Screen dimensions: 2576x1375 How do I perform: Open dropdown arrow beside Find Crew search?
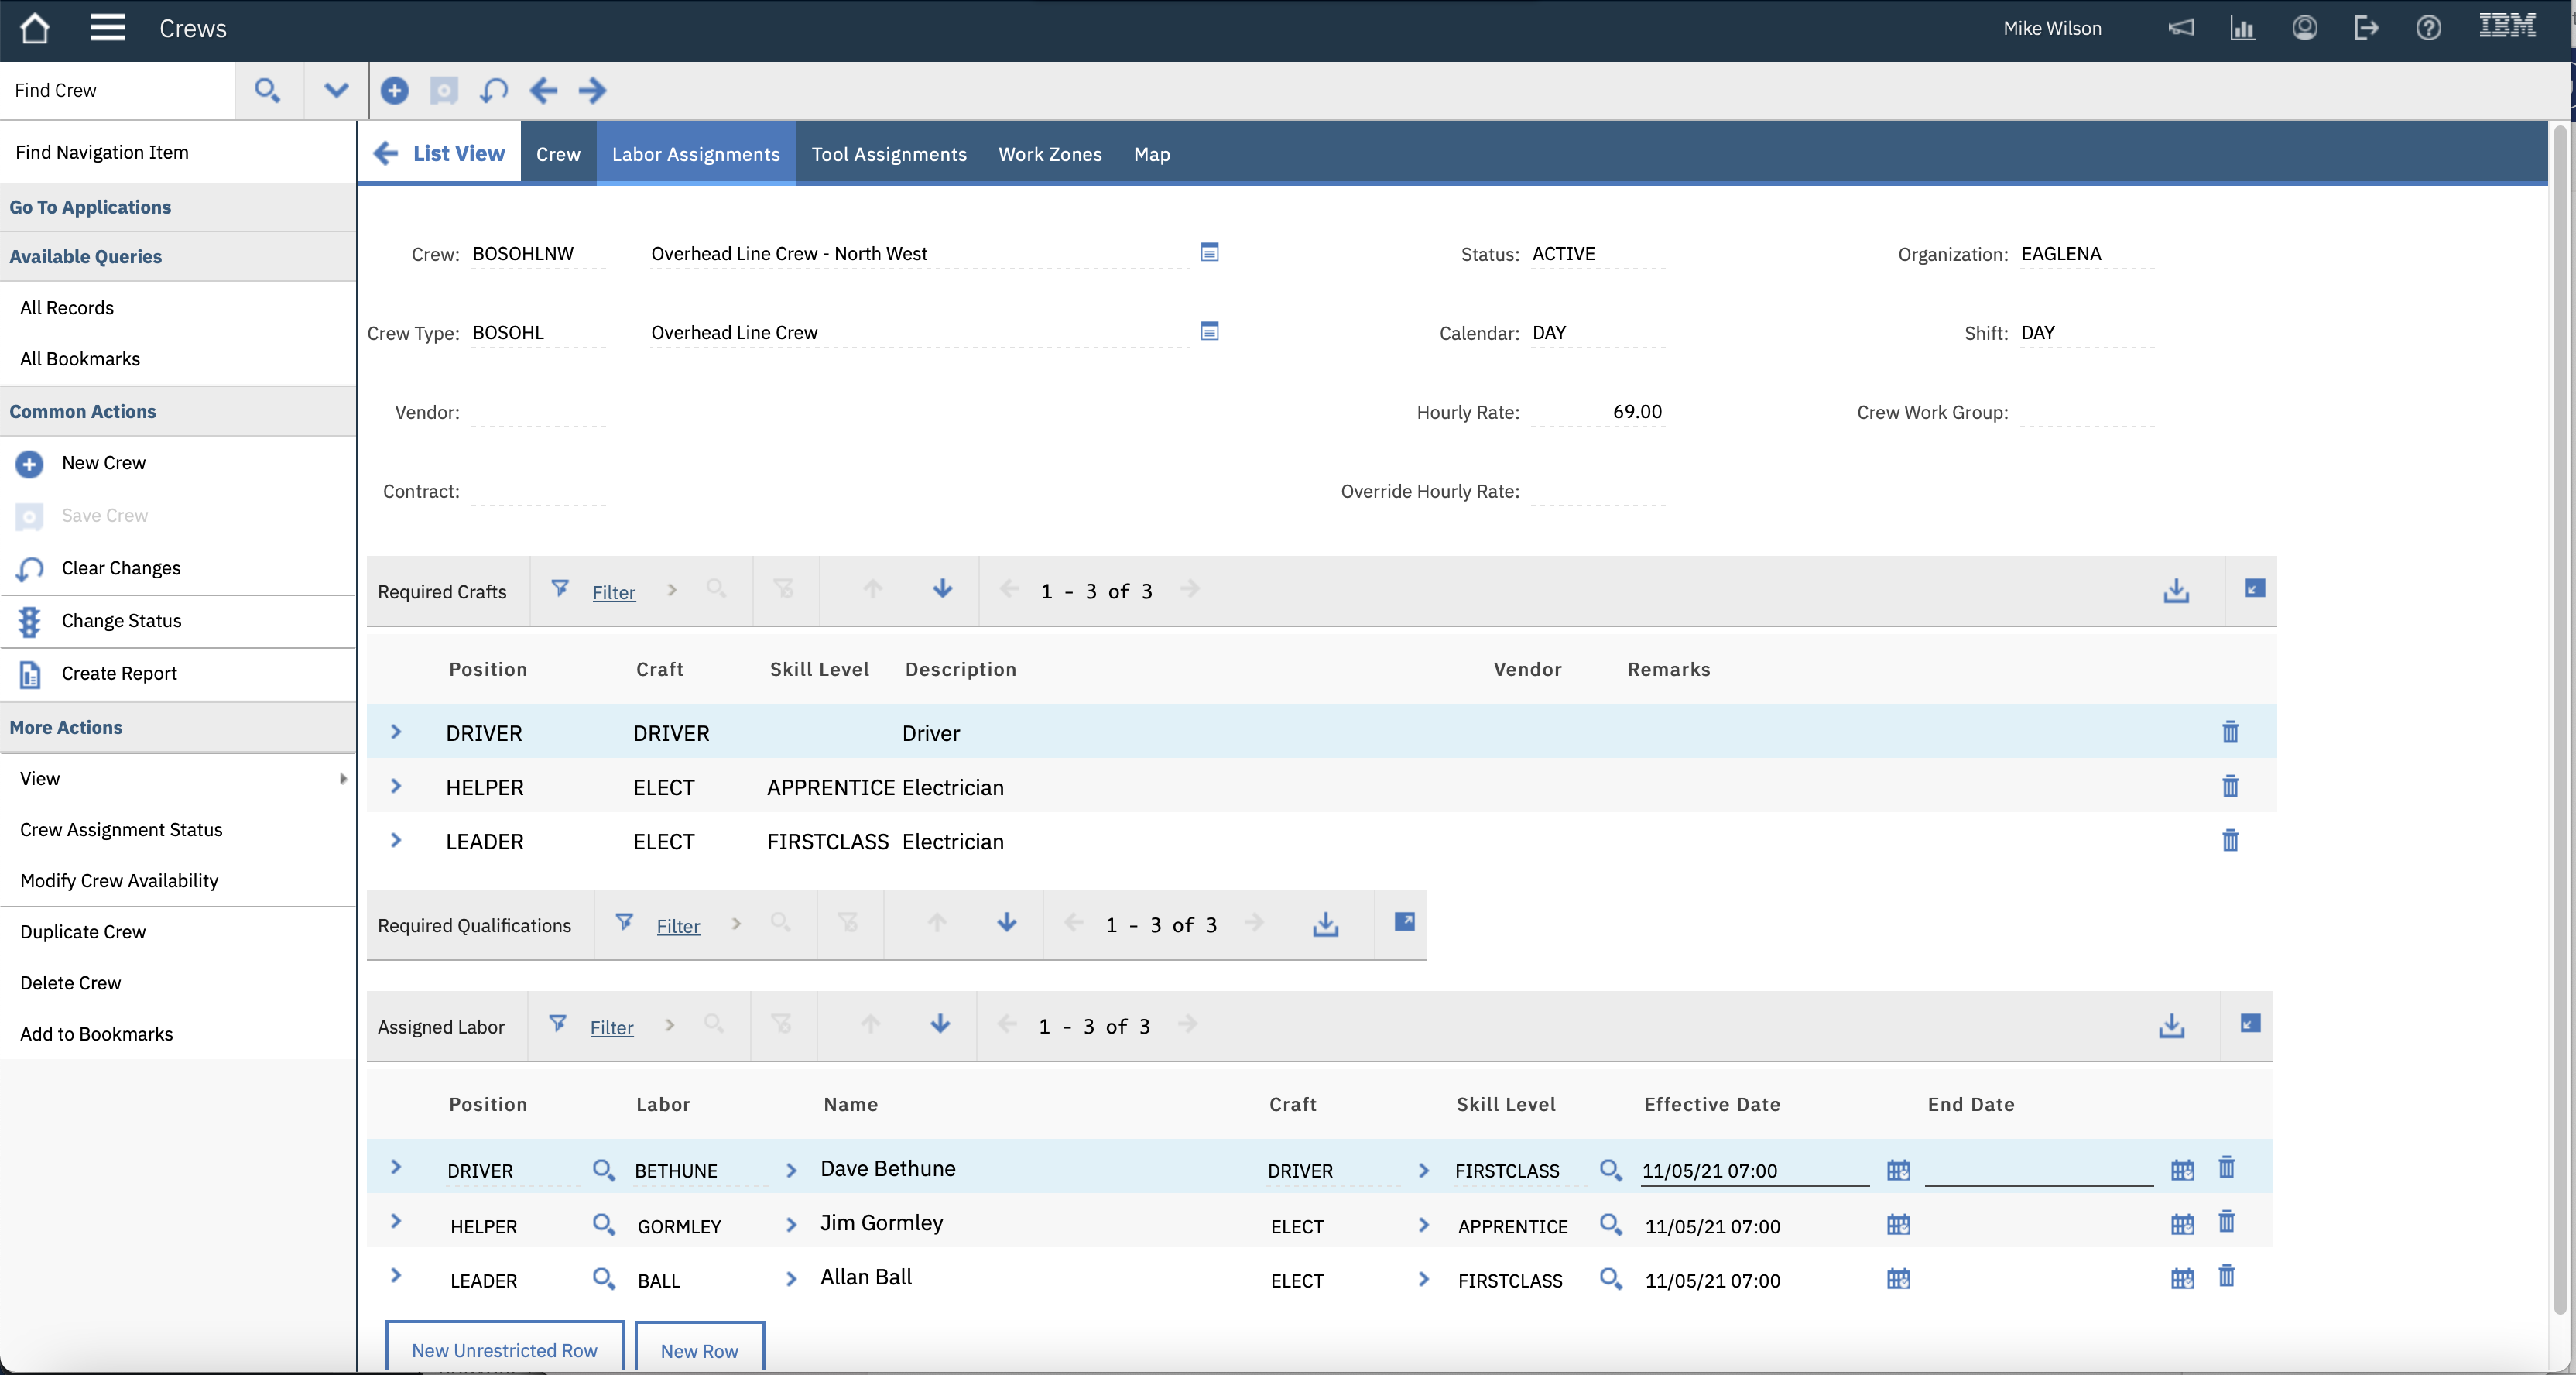(x=336, y=91)
